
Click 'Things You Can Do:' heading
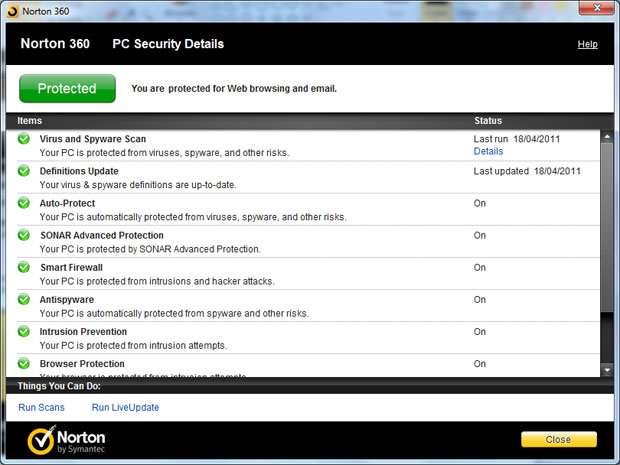click(59, 386)
